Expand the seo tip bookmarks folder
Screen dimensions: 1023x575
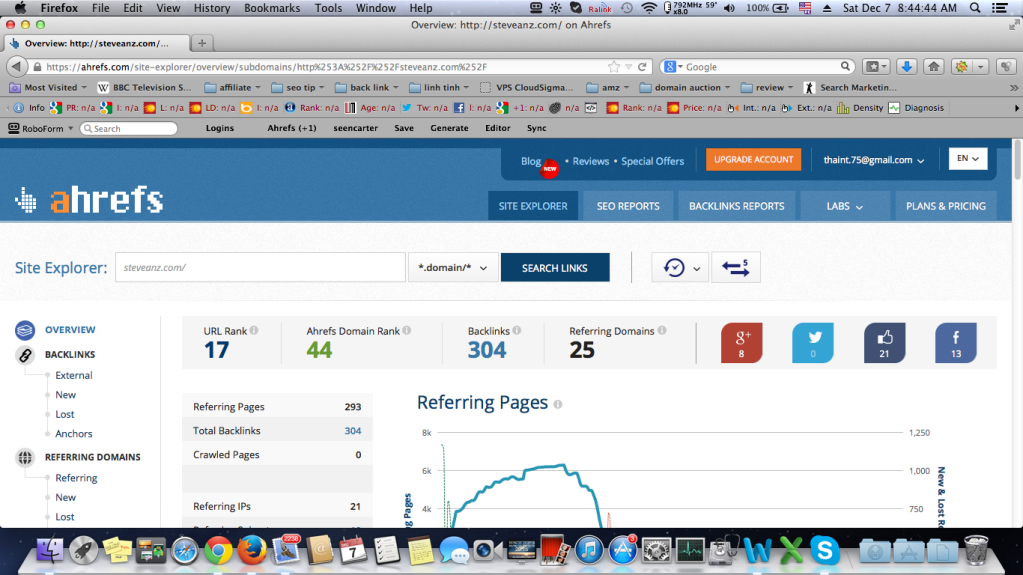point(298,87)
